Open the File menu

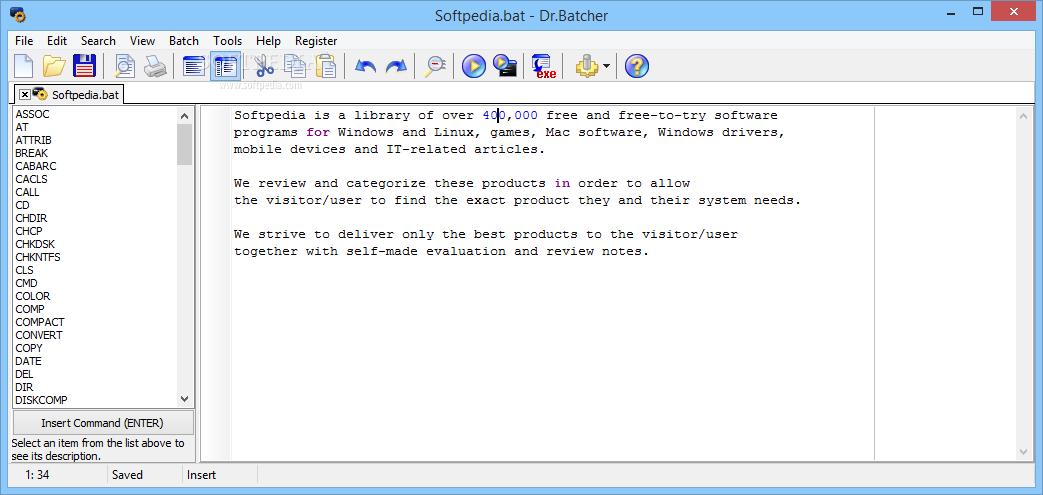click(24, 41)
